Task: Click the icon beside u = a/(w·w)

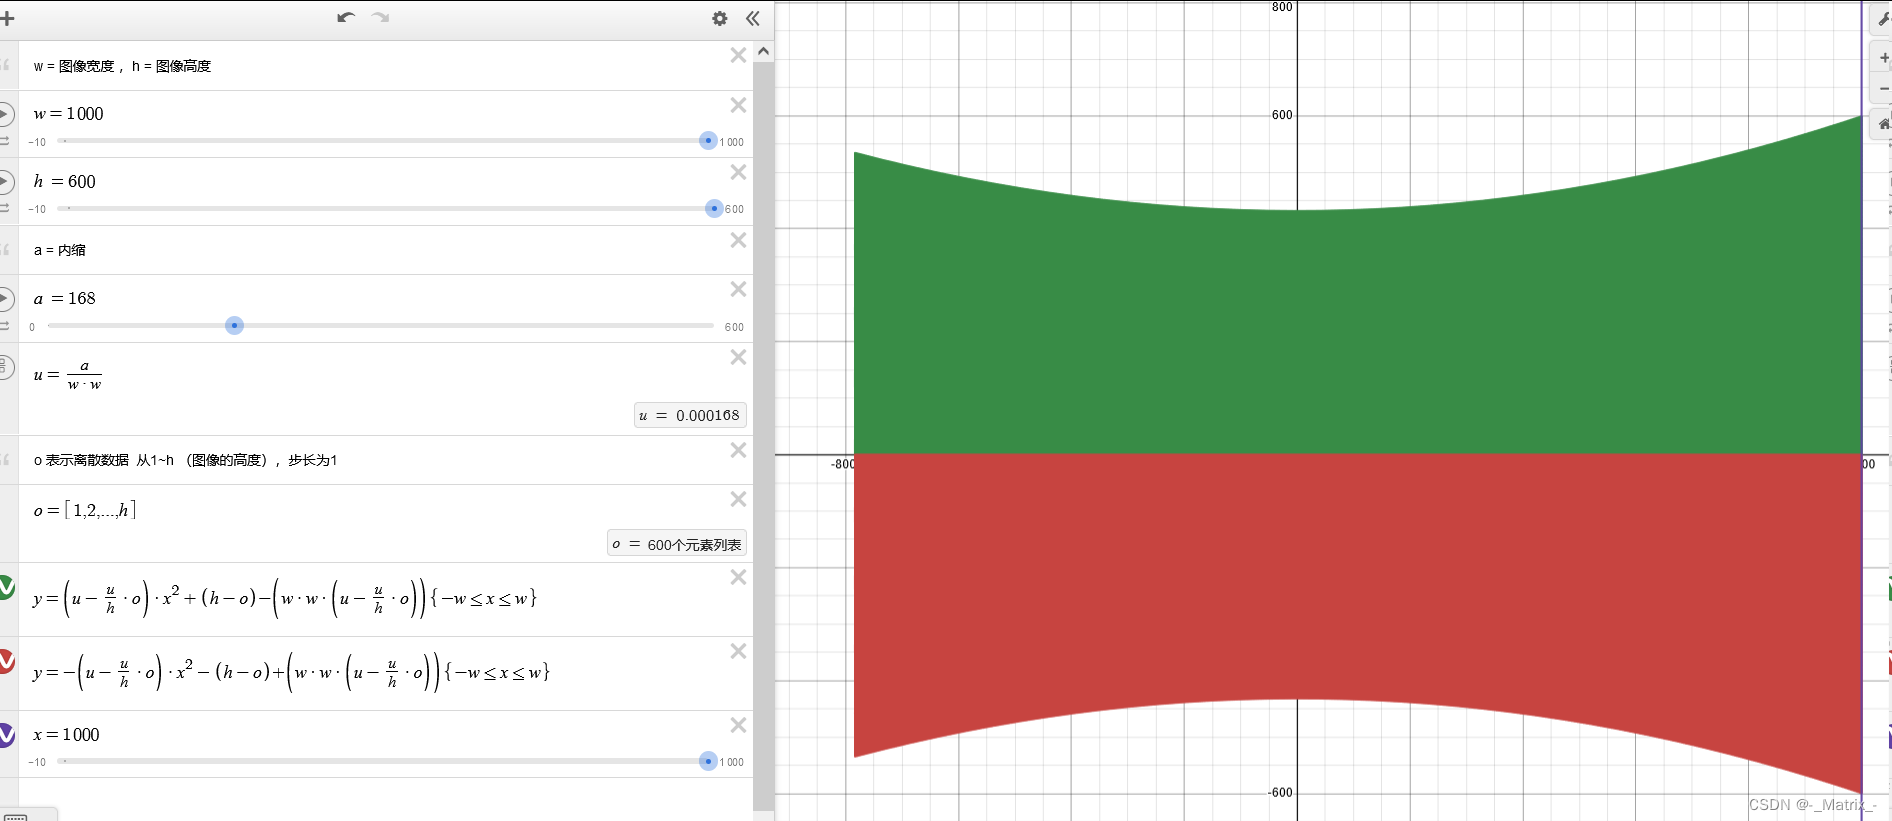Action: point(5,367)
